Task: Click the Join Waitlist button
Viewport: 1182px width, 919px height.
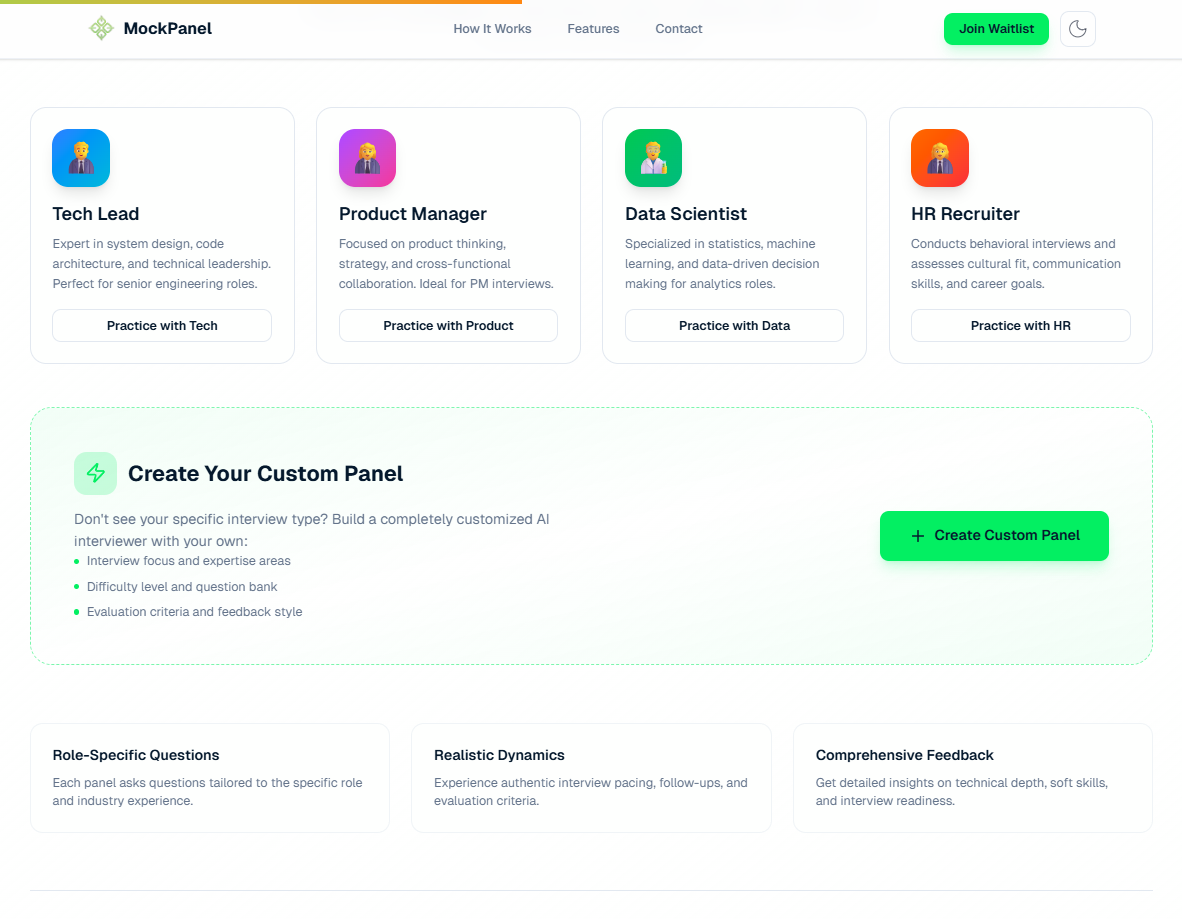Action: tap(996, 29)
